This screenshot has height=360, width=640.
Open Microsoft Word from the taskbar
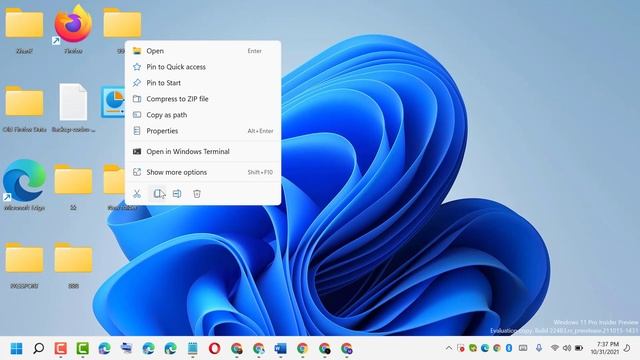280,349
